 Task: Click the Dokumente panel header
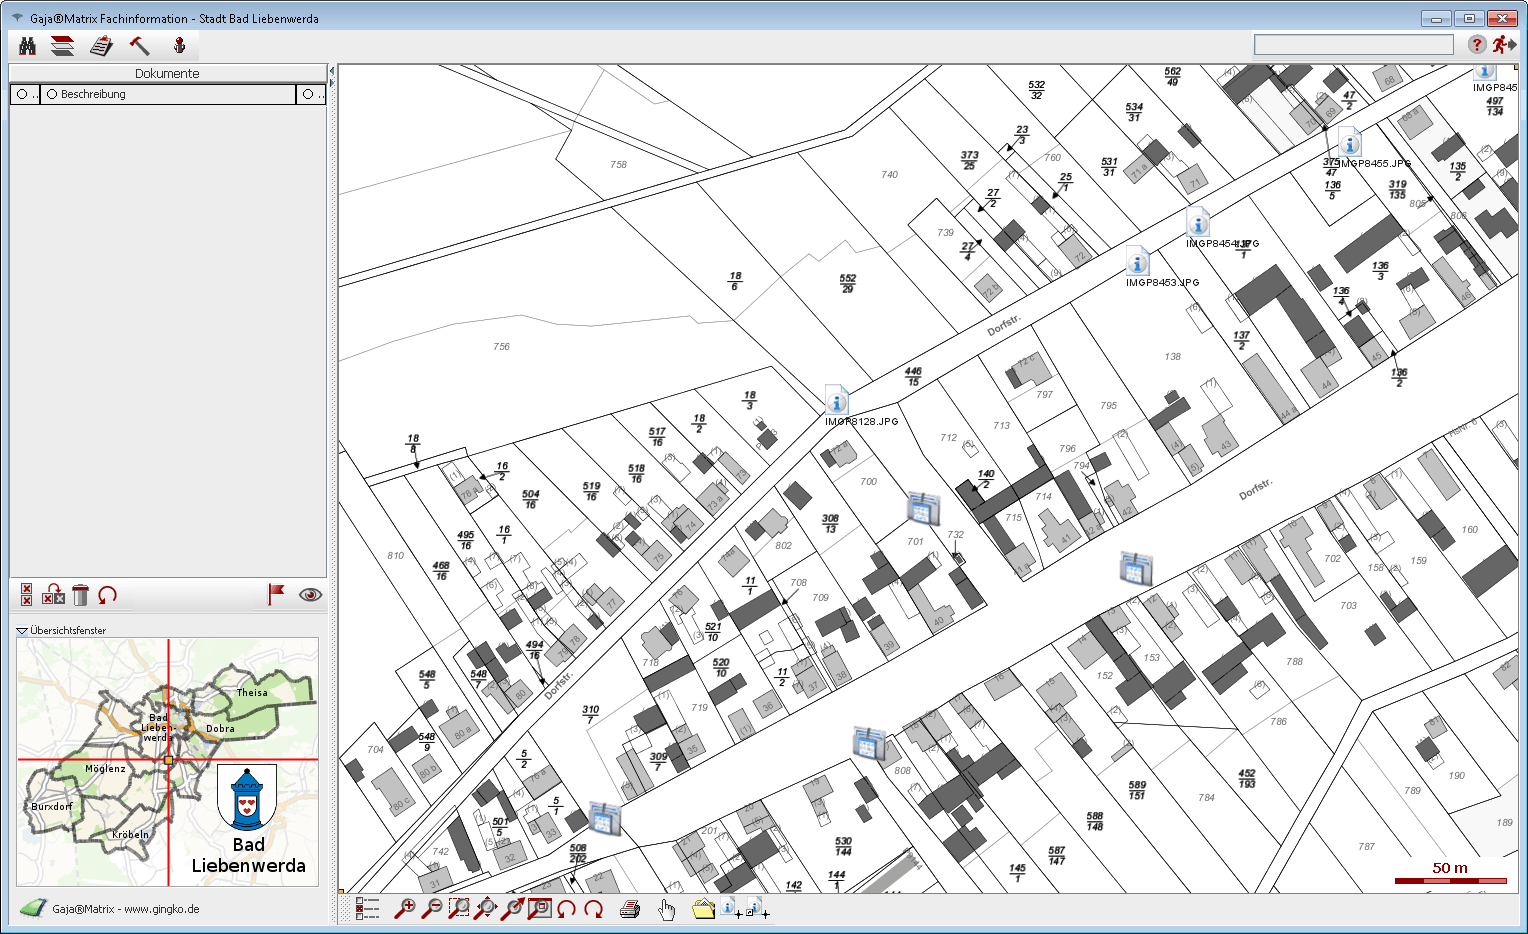coord(167,73)
